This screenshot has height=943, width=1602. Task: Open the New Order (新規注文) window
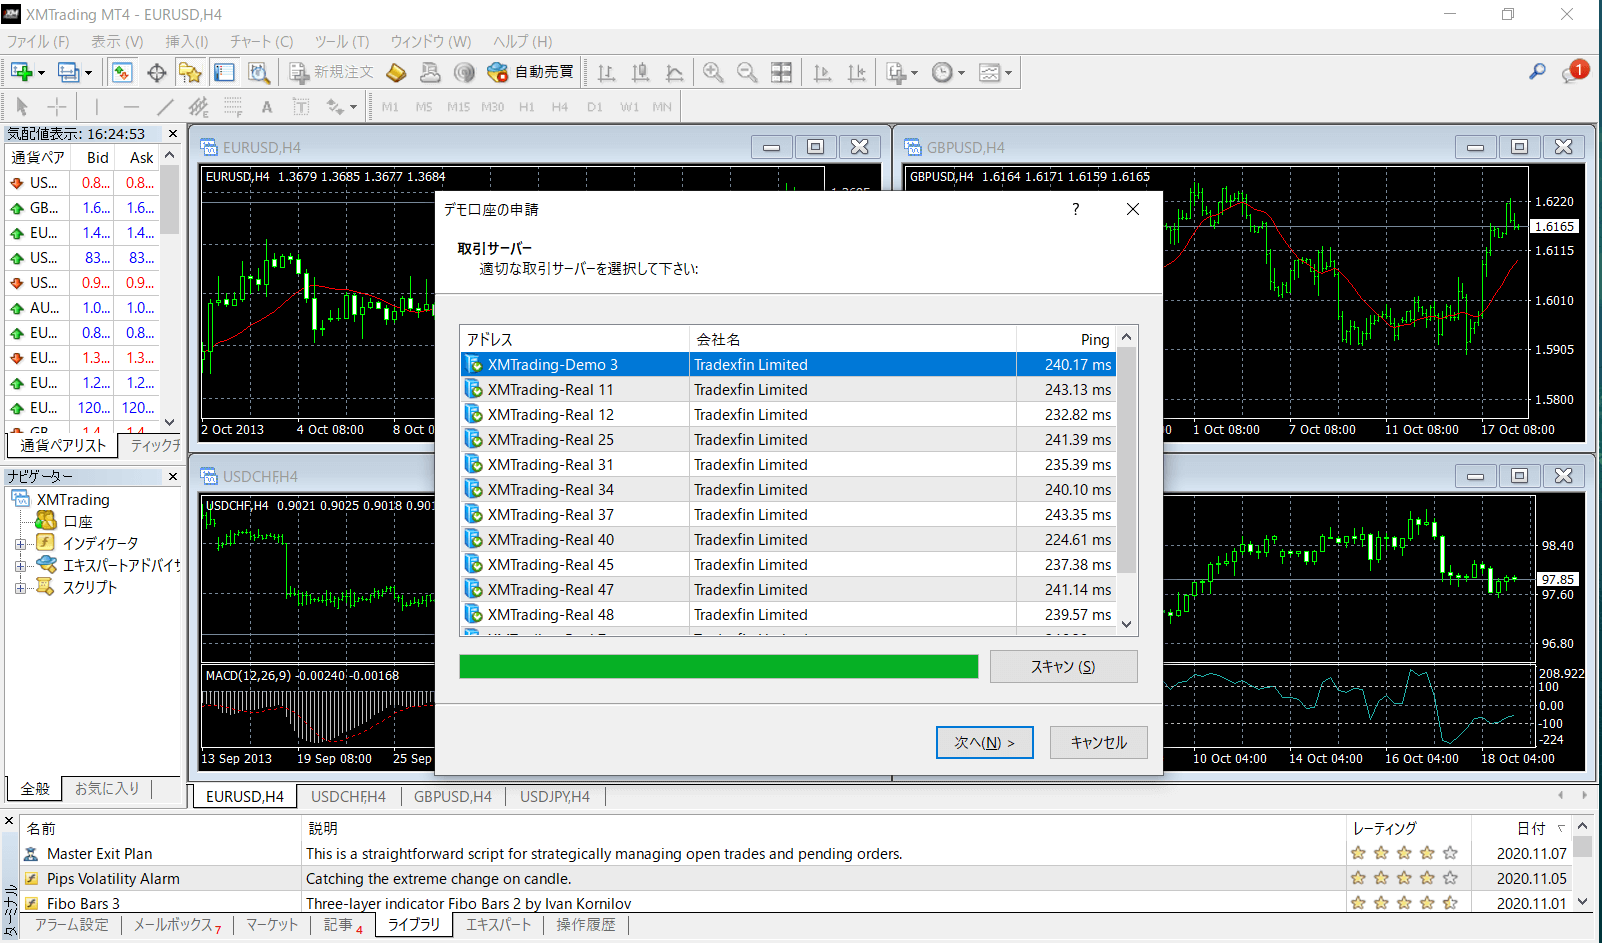point(331,72)
